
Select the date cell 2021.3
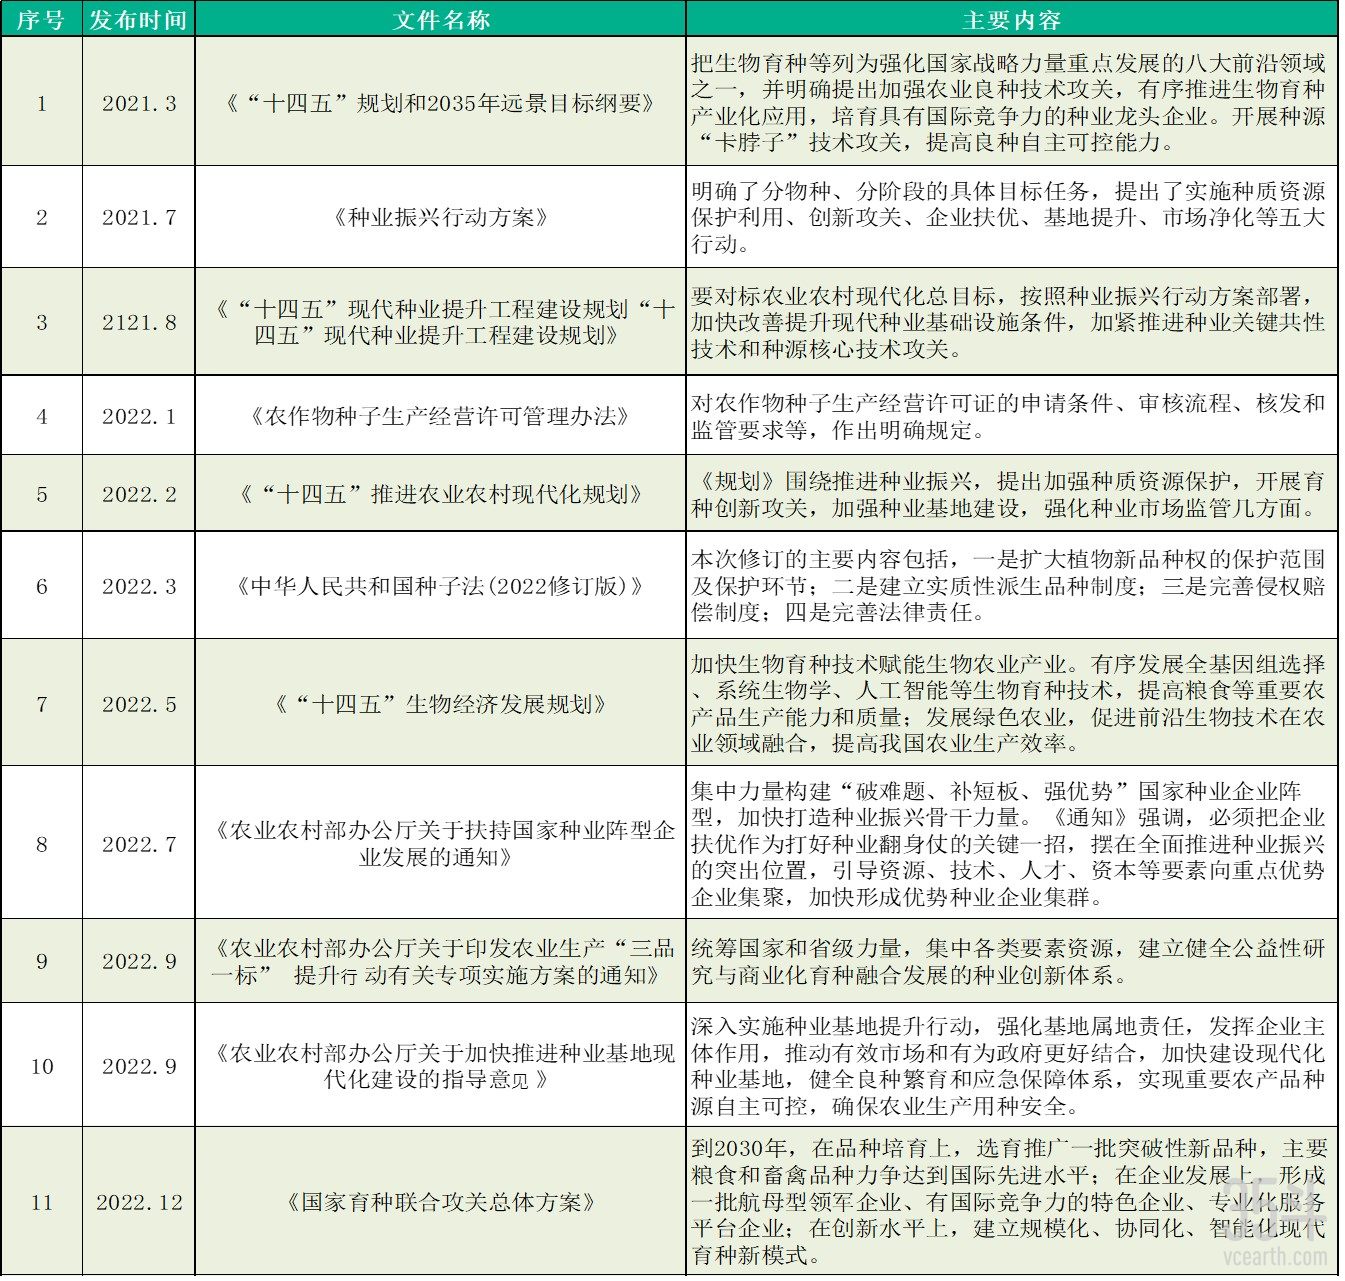[x=139, y=103]
